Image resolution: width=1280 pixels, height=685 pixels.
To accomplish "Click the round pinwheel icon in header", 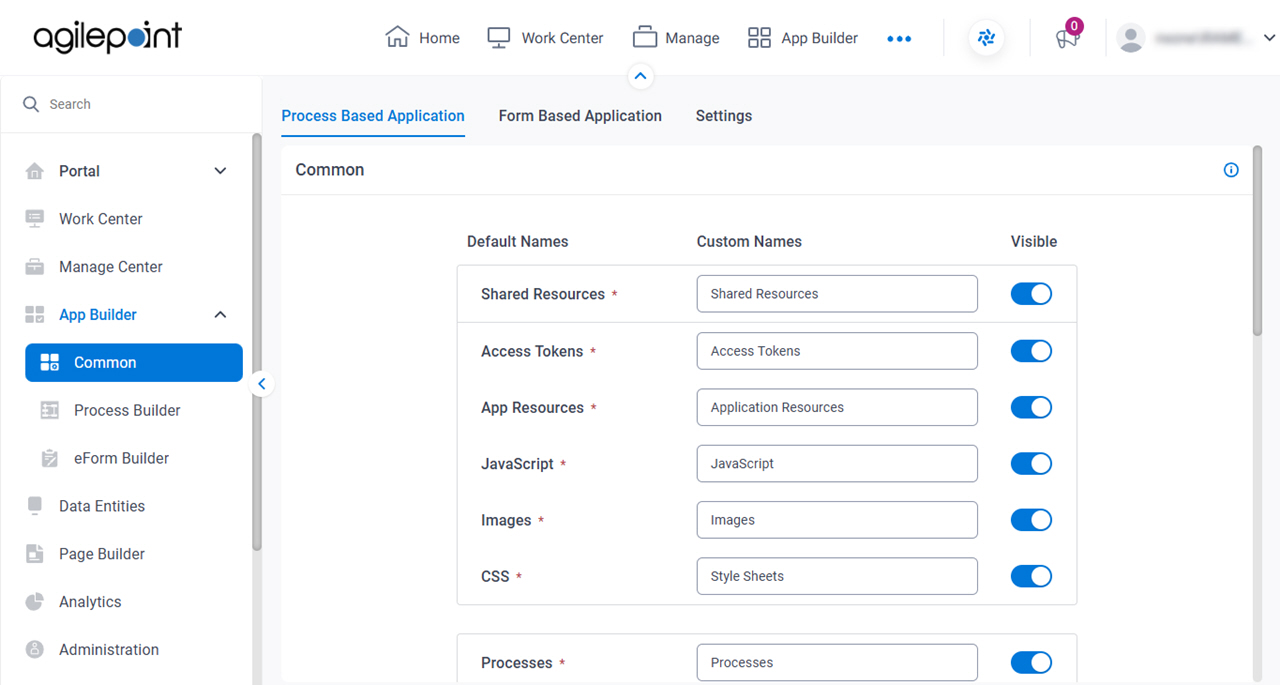I will [x=987, y=38].
